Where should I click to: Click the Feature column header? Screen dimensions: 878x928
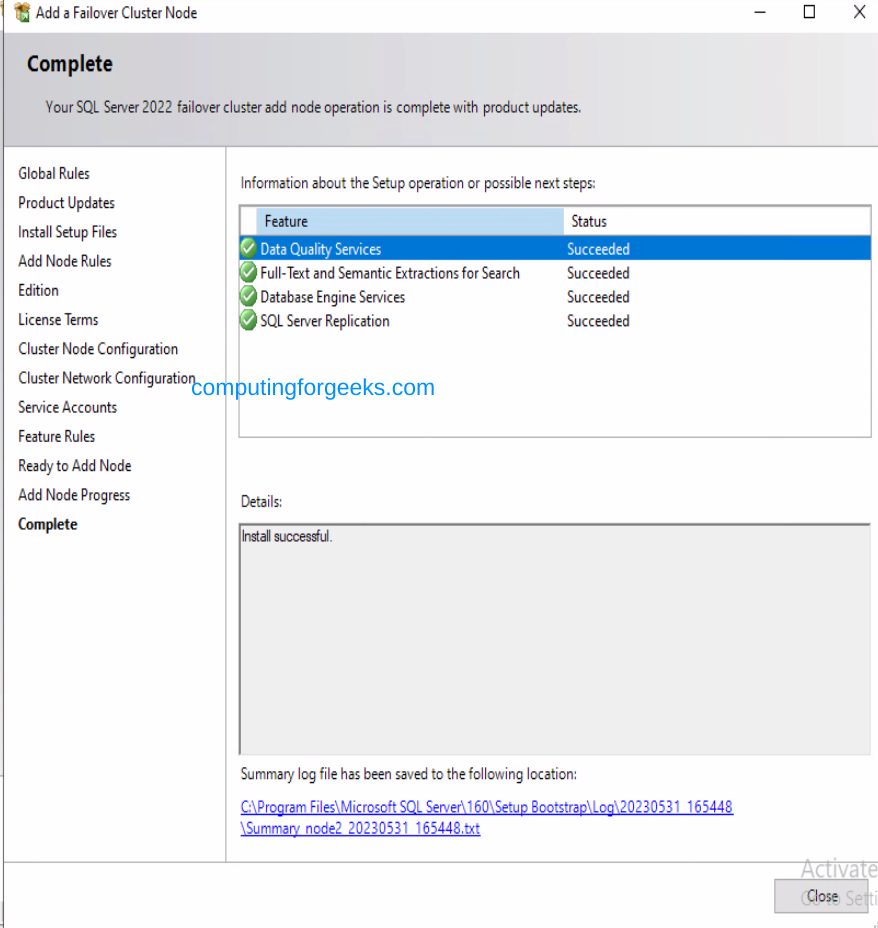(400, 221)
